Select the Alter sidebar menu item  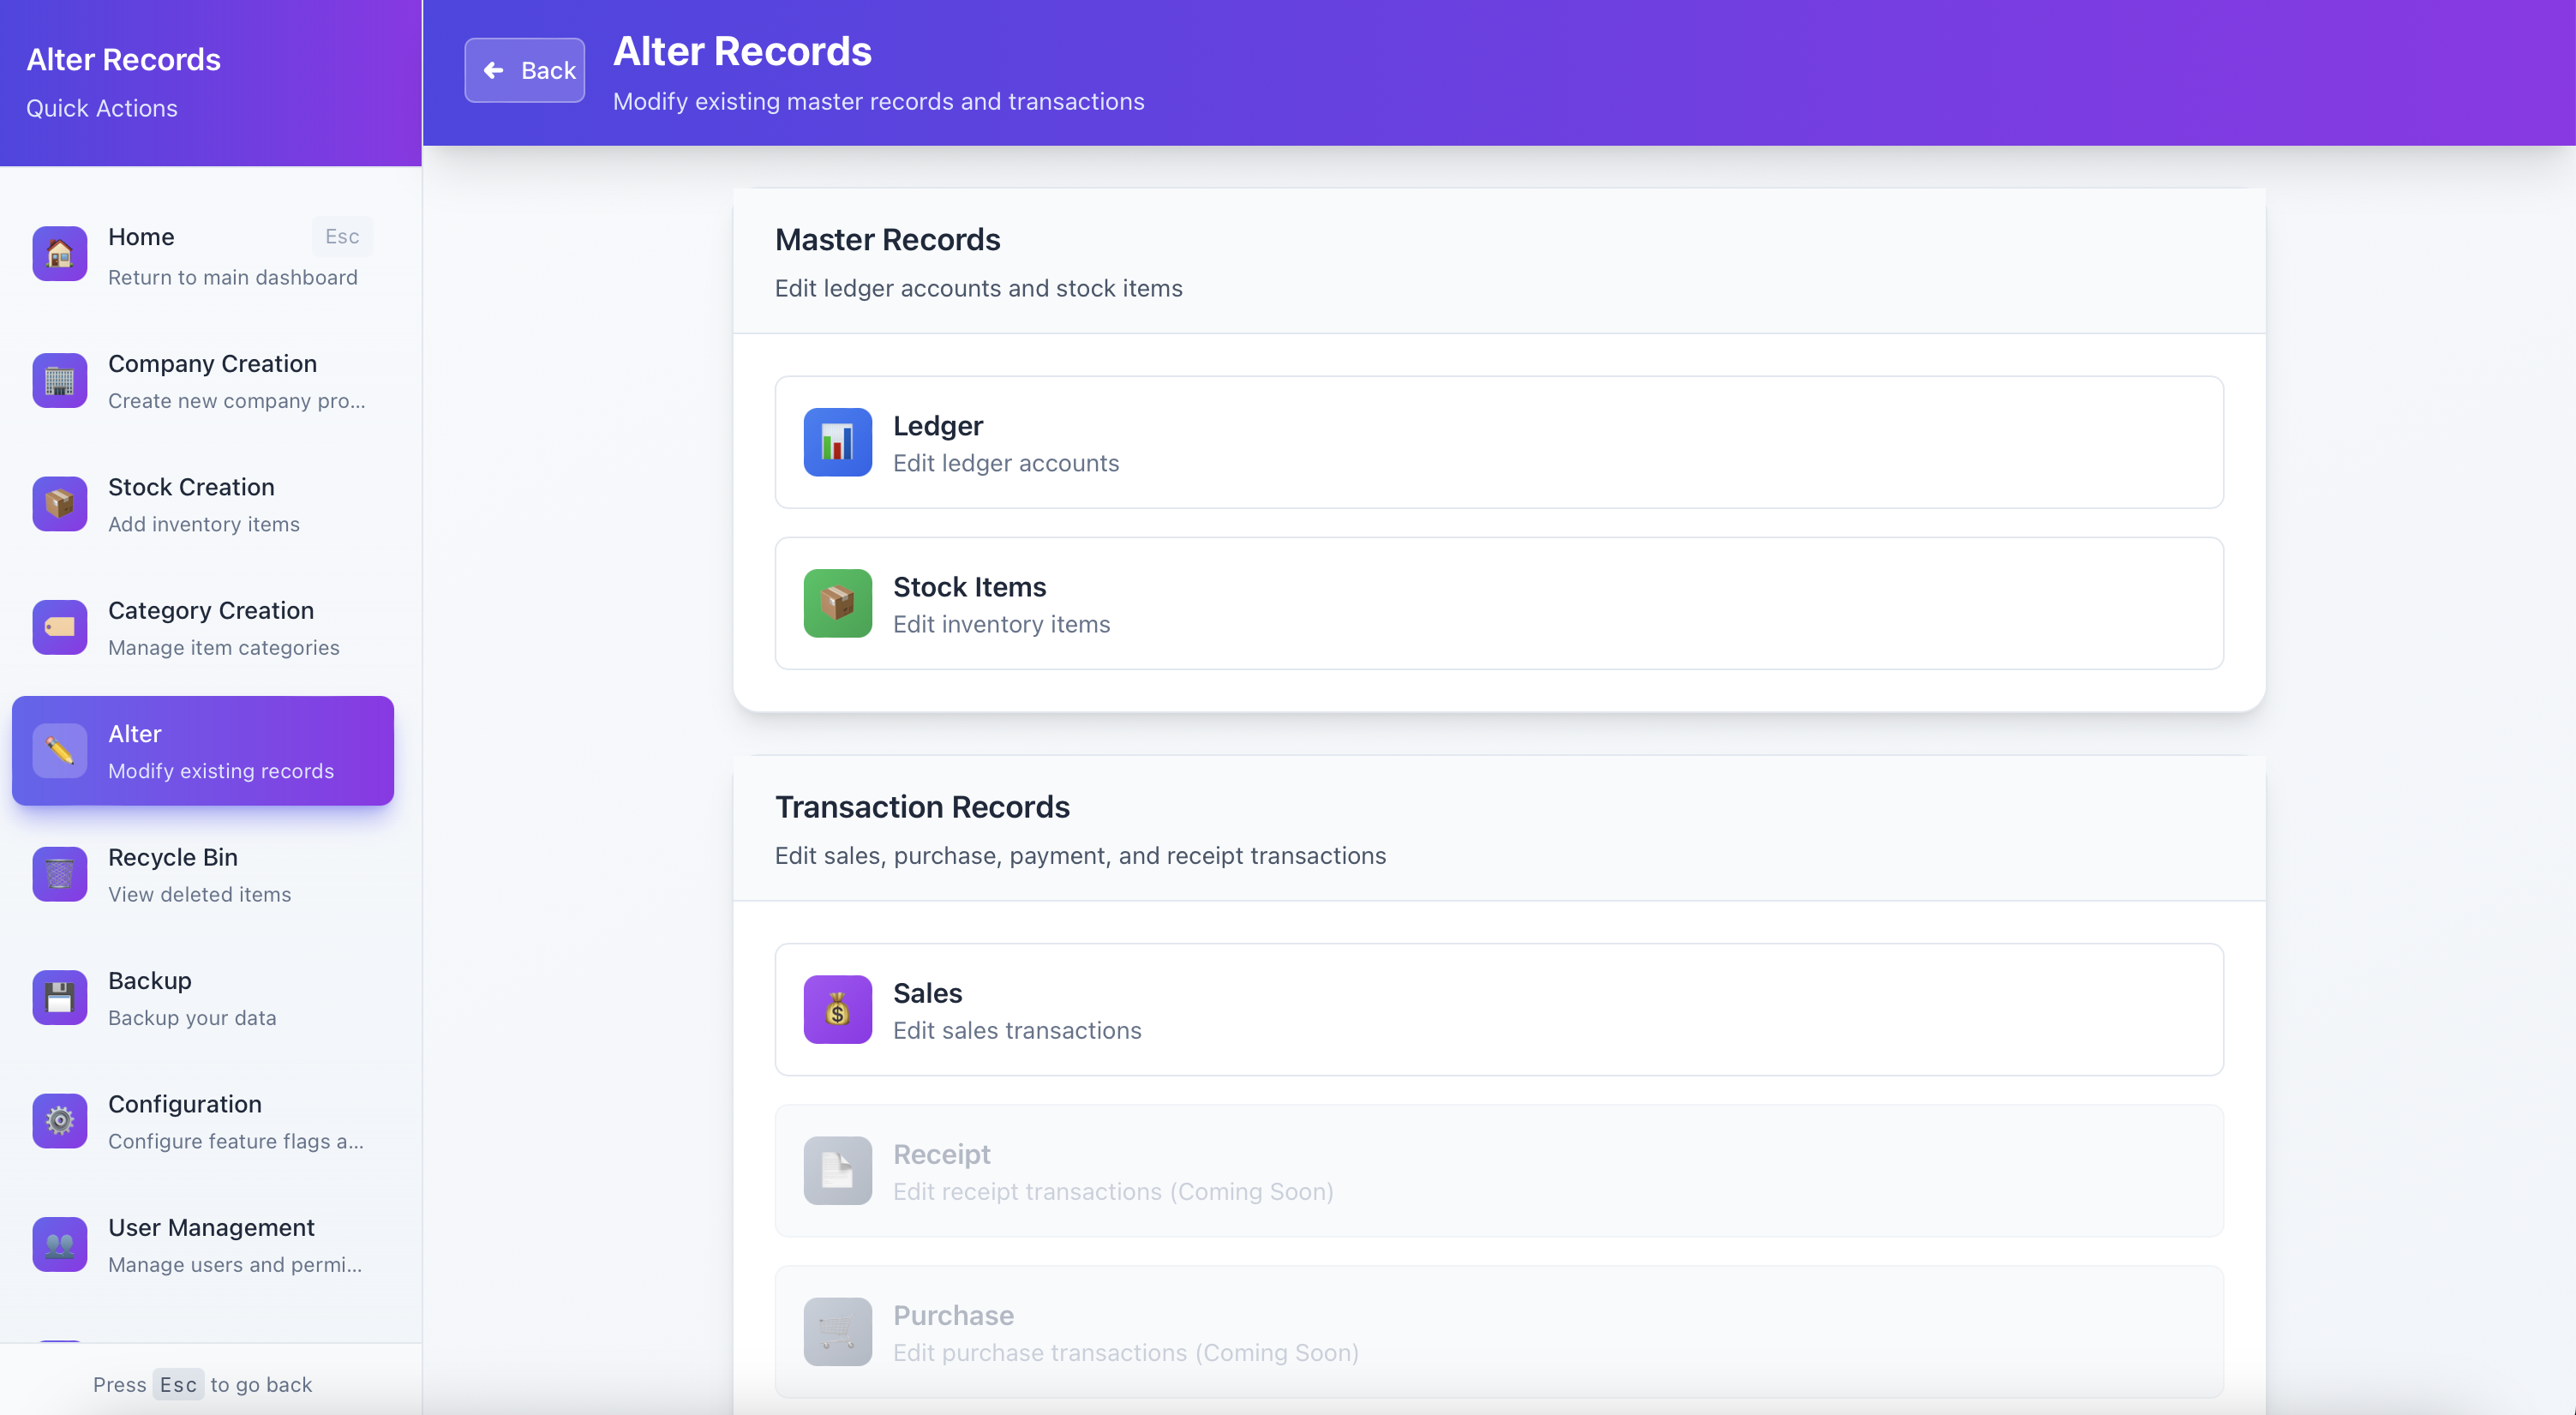coord(203,751)
